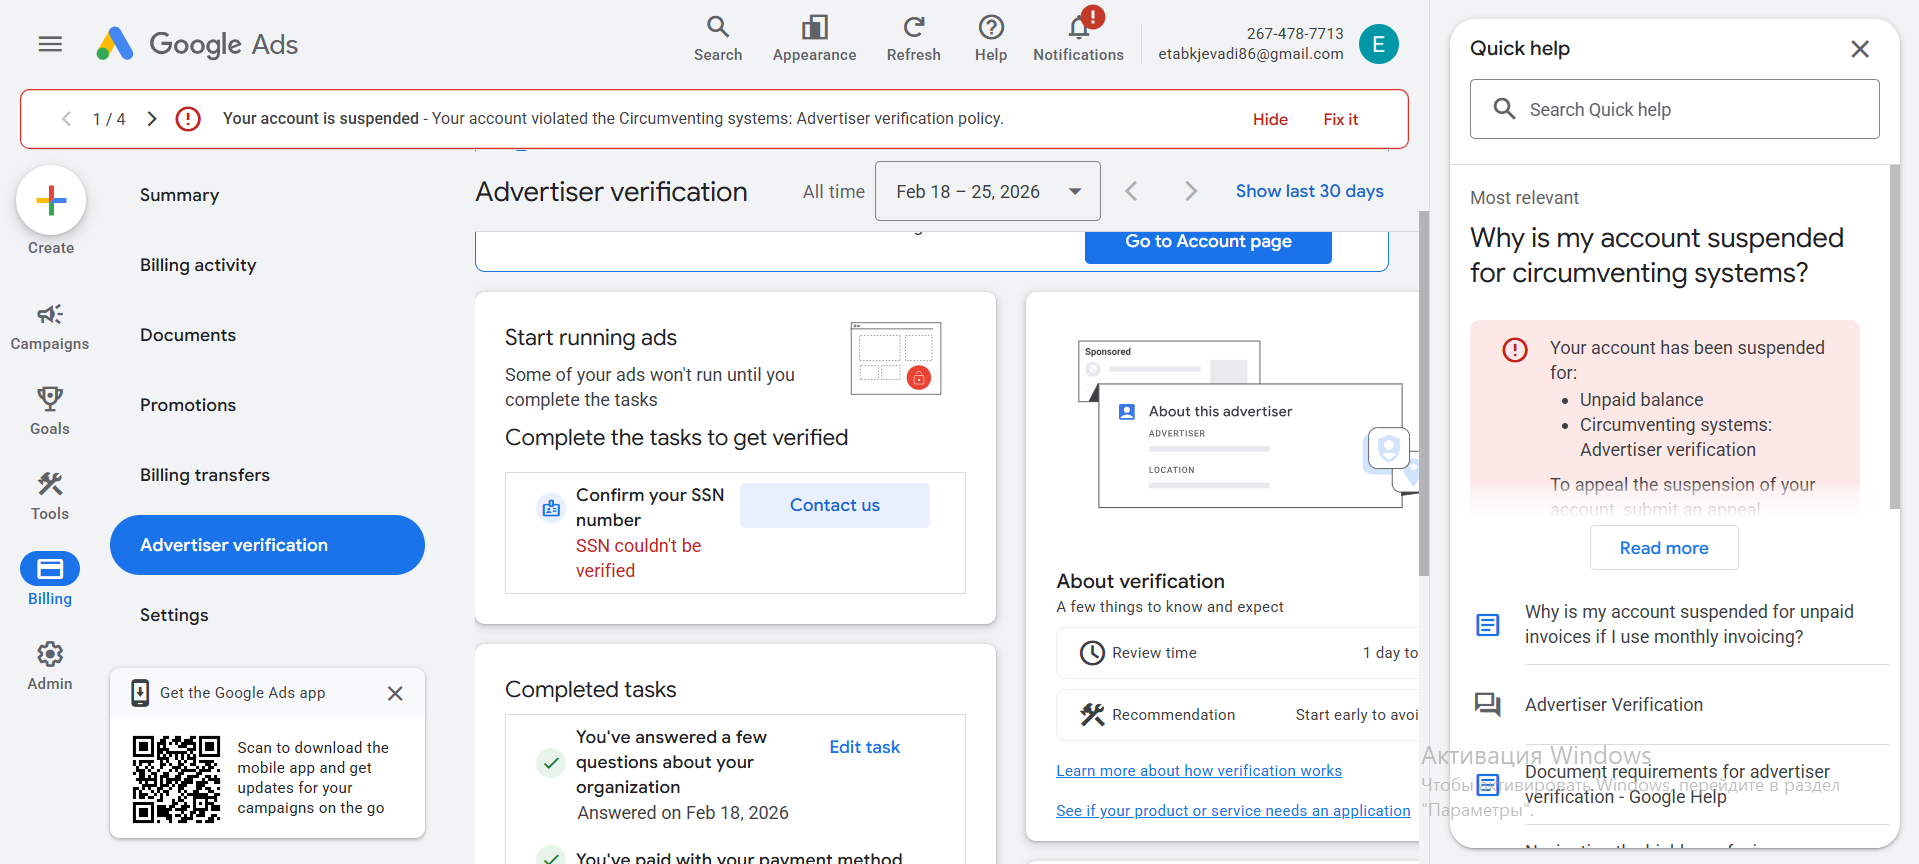Viewport: 1919px width, 864px height.
Task: Open billing Settings page
Action: [174, 615]
